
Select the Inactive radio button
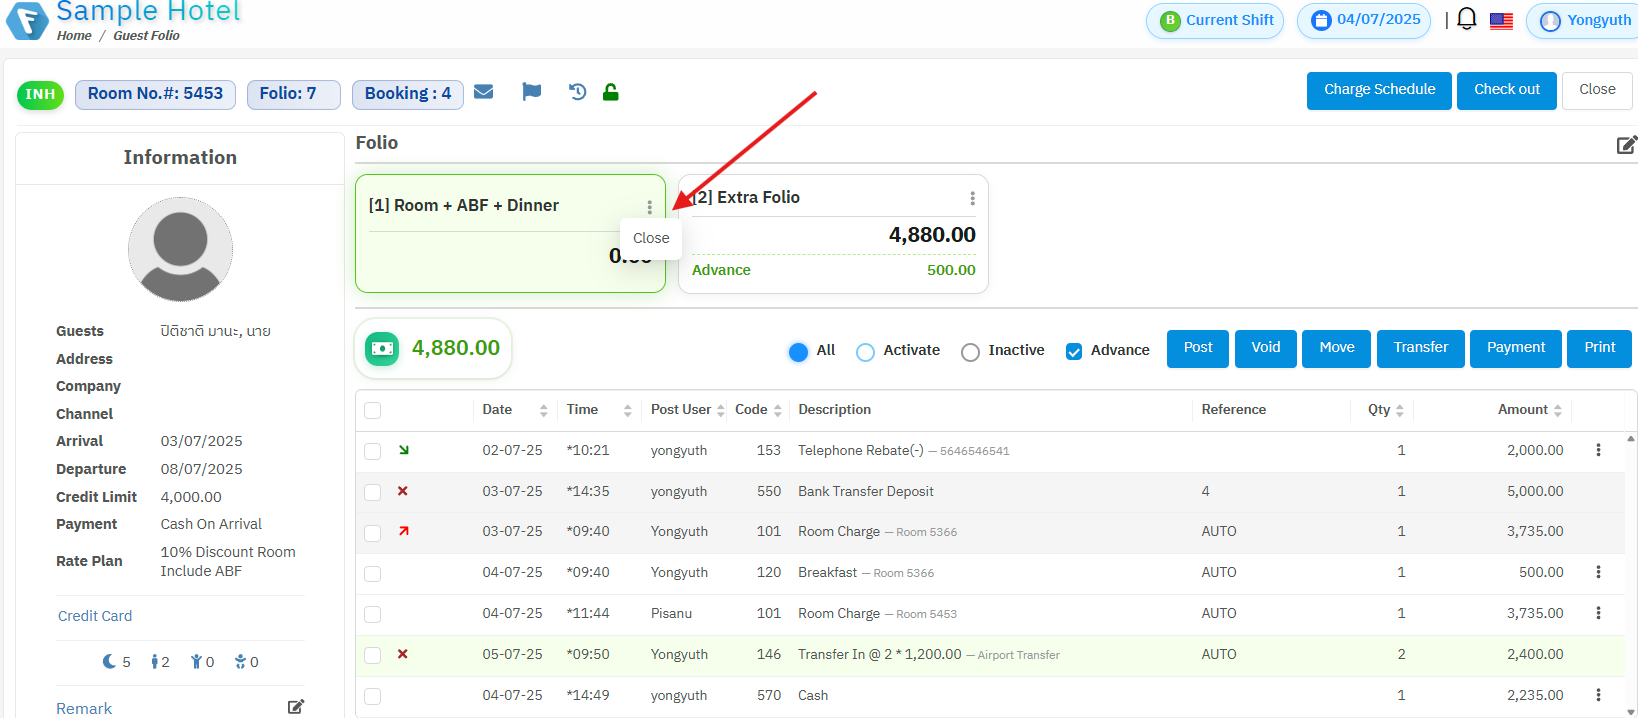point(970,351)
